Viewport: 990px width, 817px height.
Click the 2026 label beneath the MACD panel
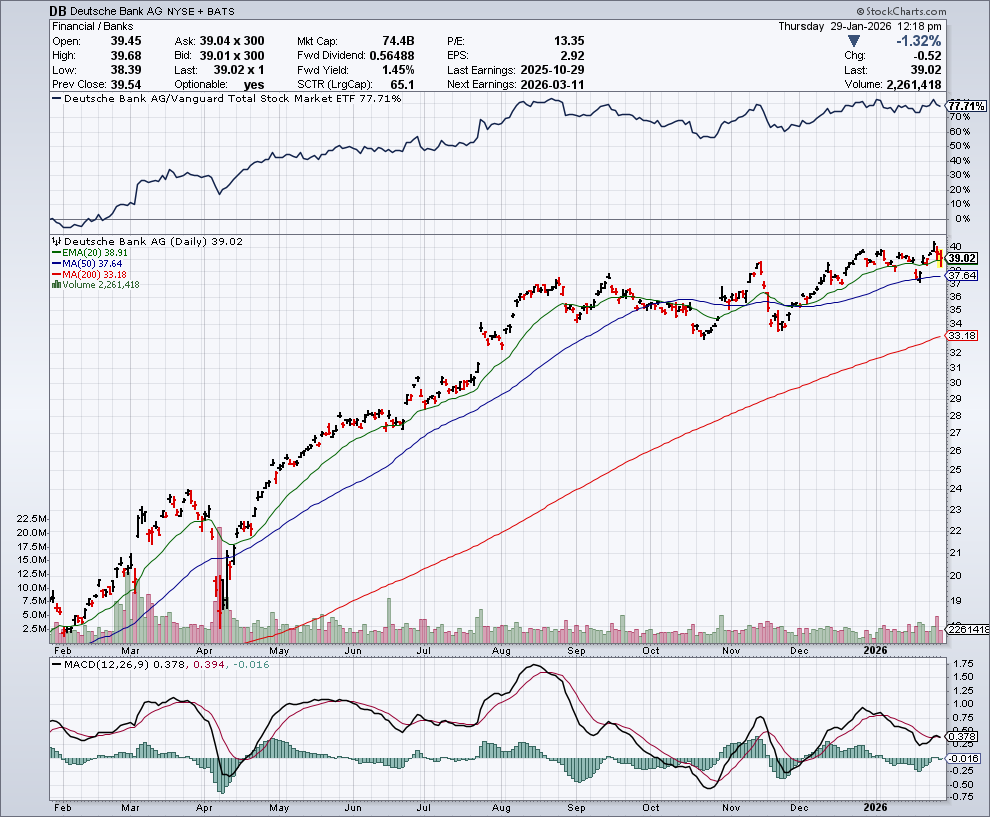(876, 806)
